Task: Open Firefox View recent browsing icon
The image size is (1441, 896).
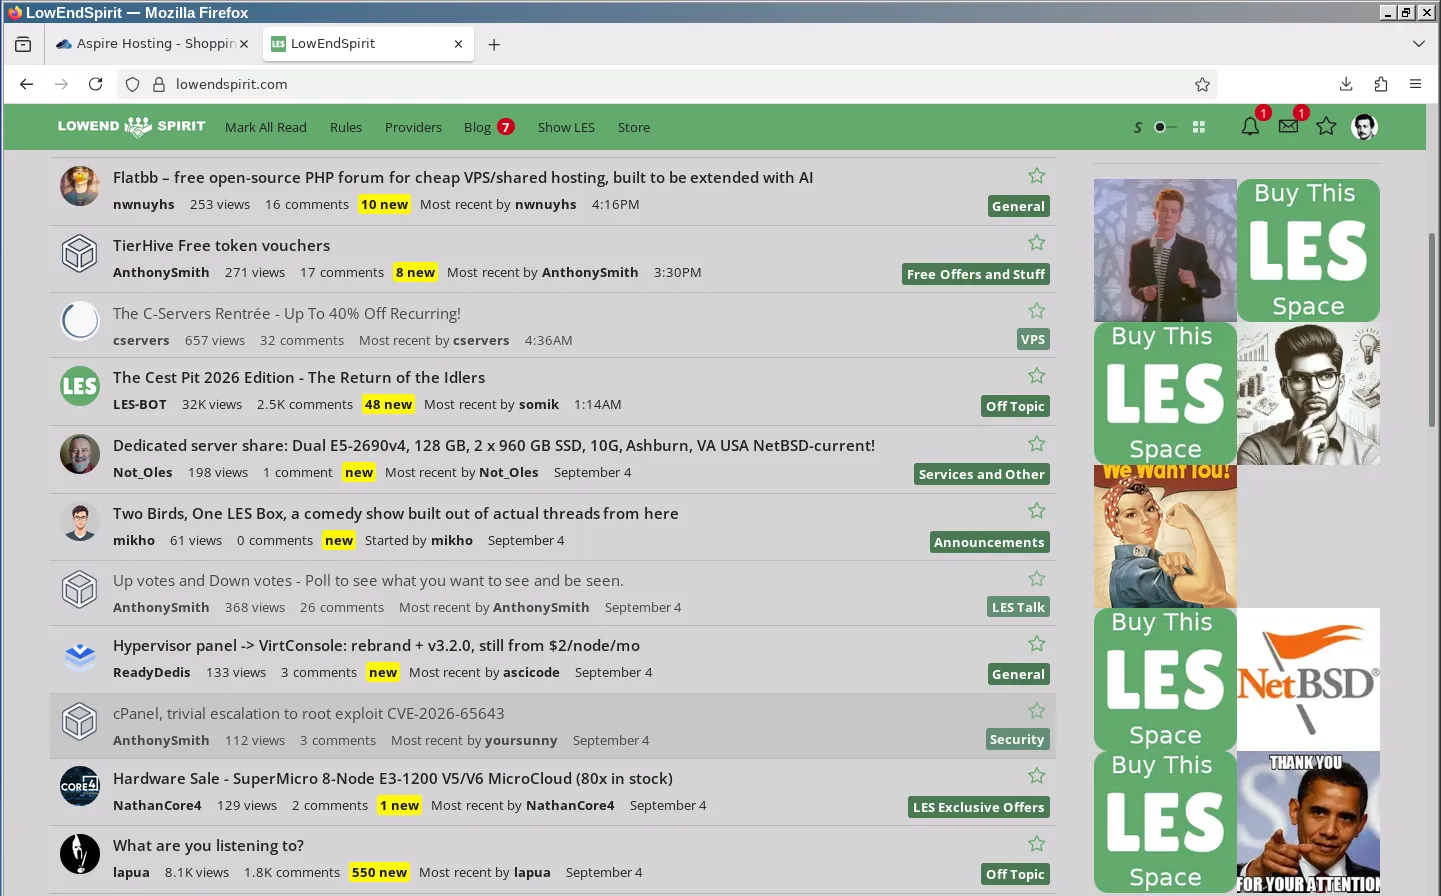Action: pos(23,44)
